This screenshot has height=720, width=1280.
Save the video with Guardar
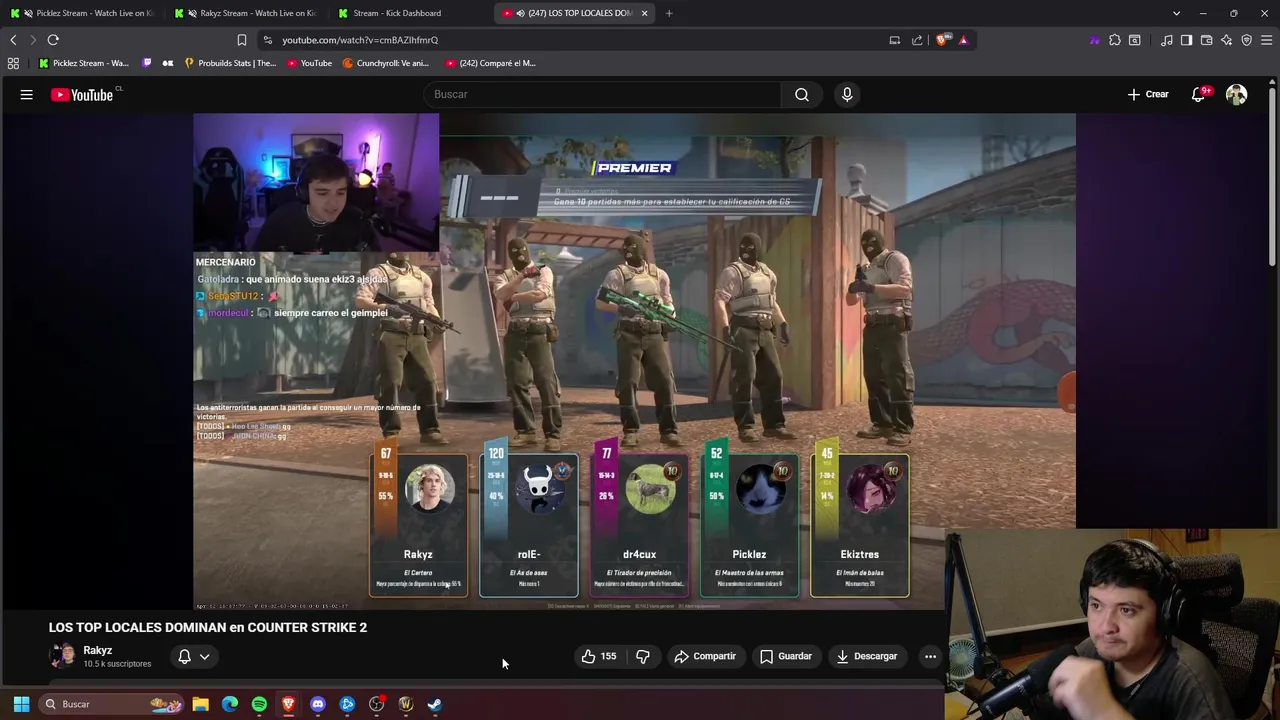tap(786, 656)
